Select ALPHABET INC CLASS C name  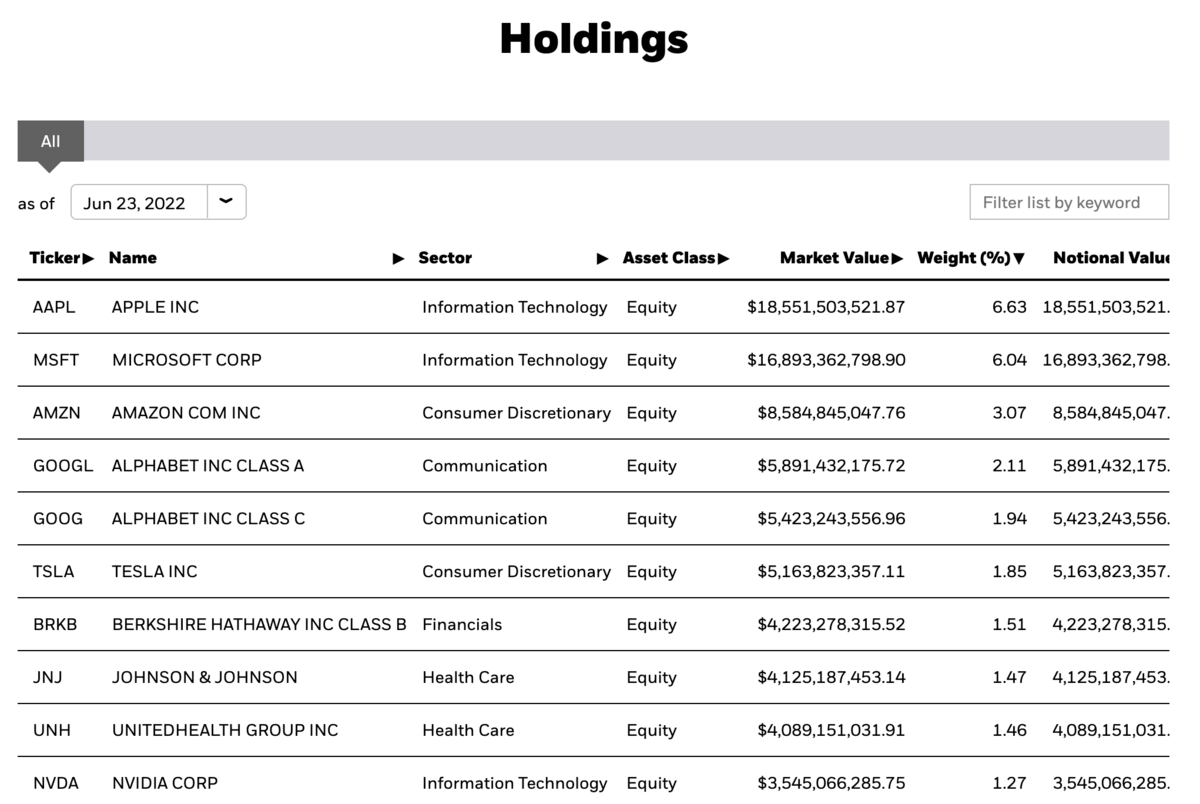pyautogui.click(x=209, y=519)
